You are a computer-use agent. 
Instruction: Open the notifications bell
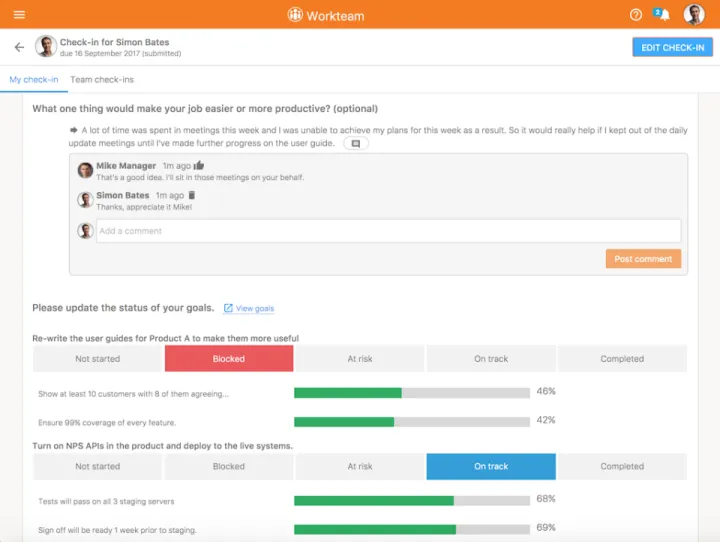[663, 15]
